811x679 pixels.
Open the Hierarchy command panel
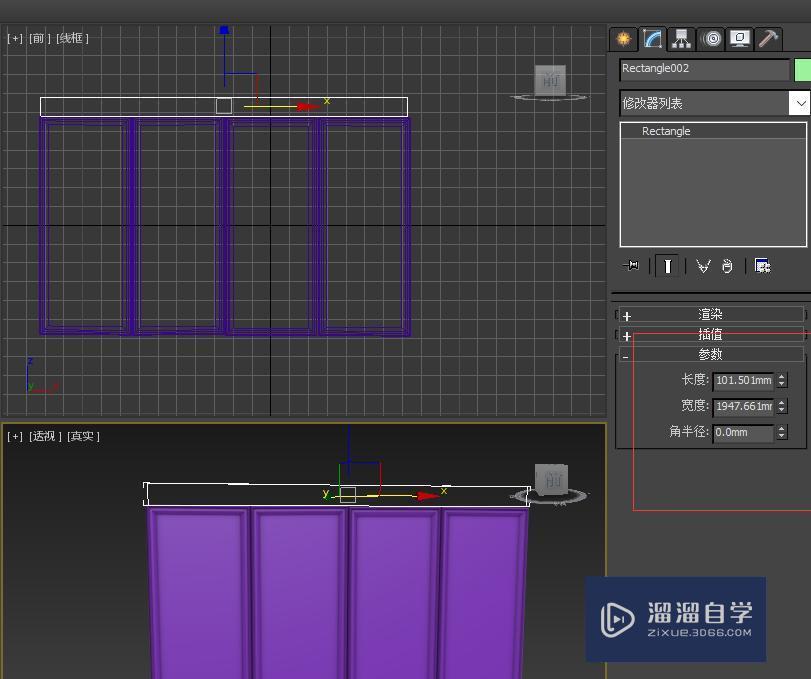tap(680, 39)
